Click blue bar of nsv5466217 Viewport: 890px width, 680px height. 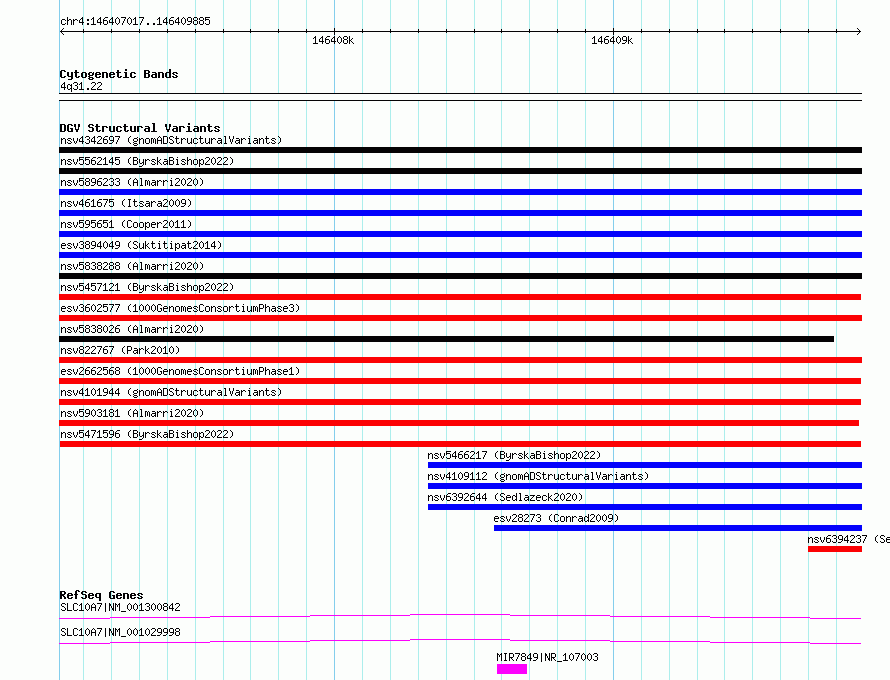pyautogui.click(x=645, y=465)
